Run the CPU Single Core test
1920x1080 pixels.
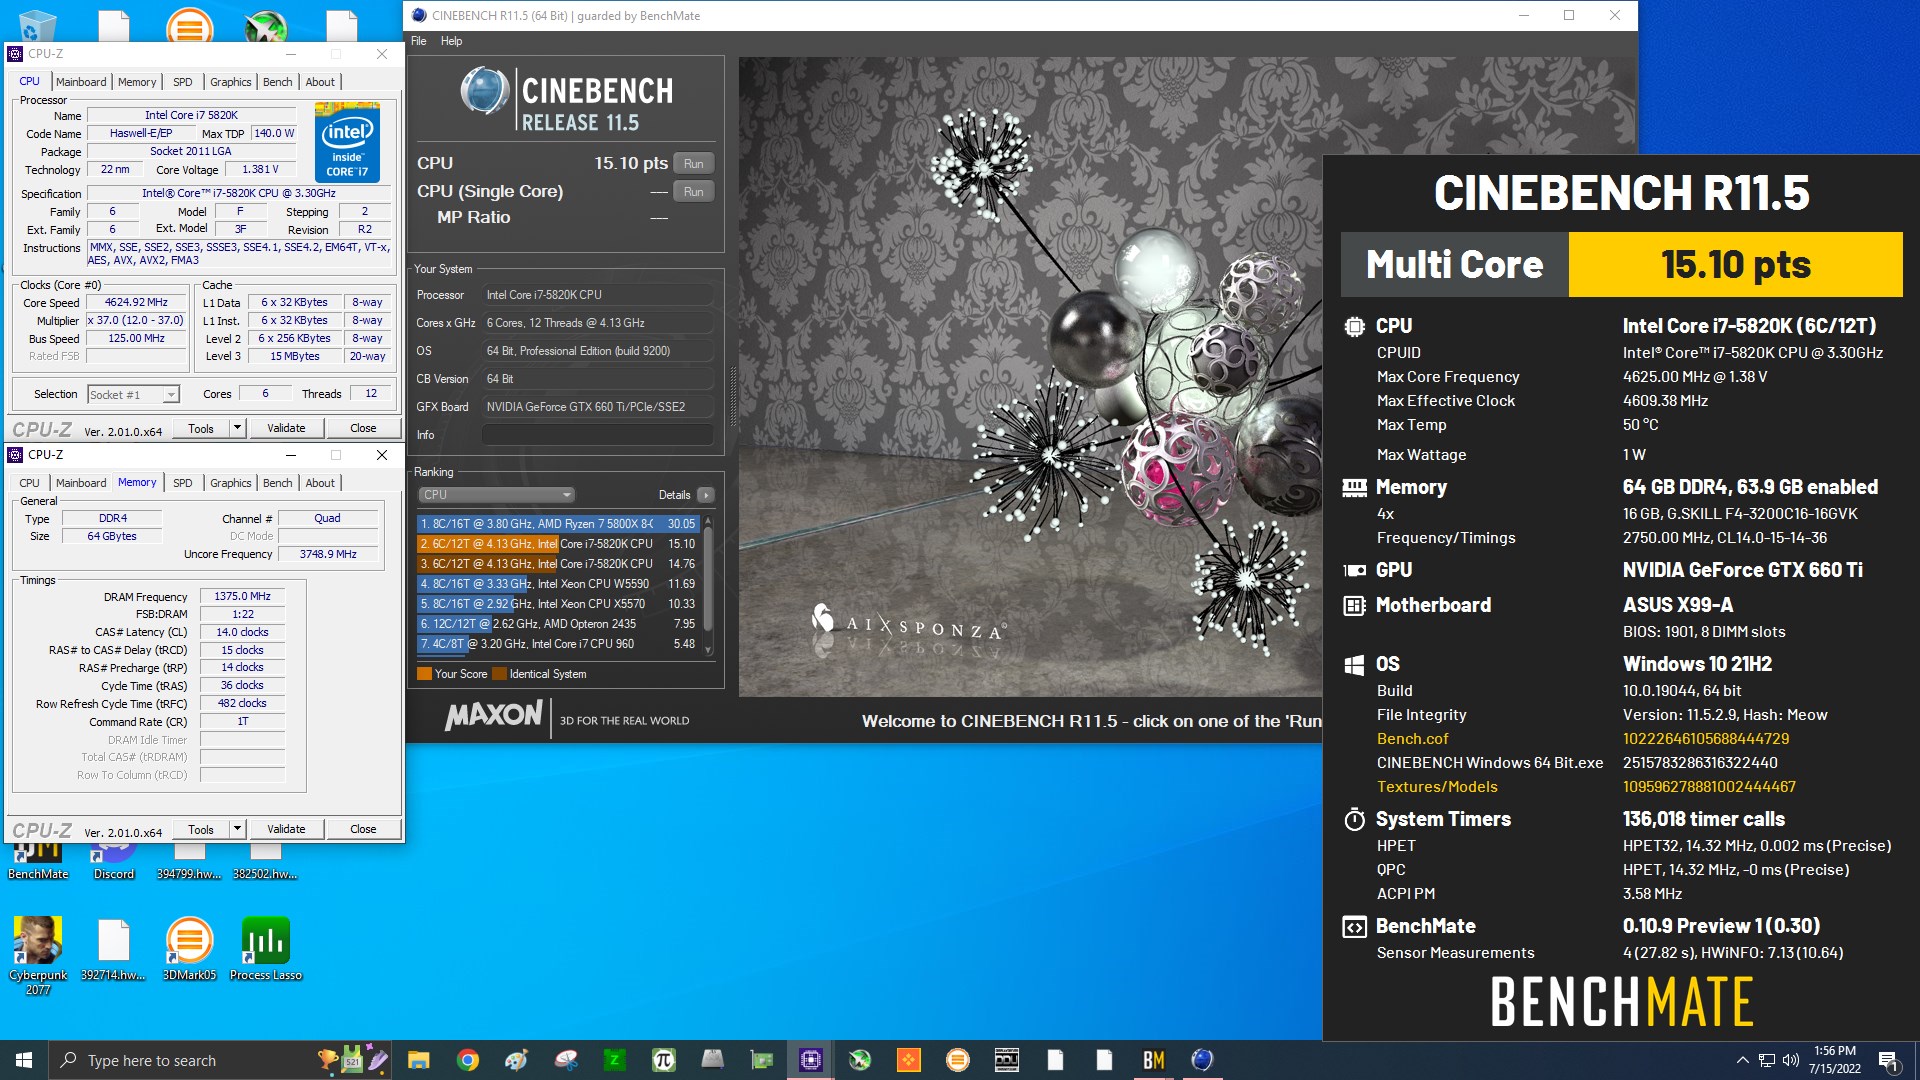click(694, 192)
